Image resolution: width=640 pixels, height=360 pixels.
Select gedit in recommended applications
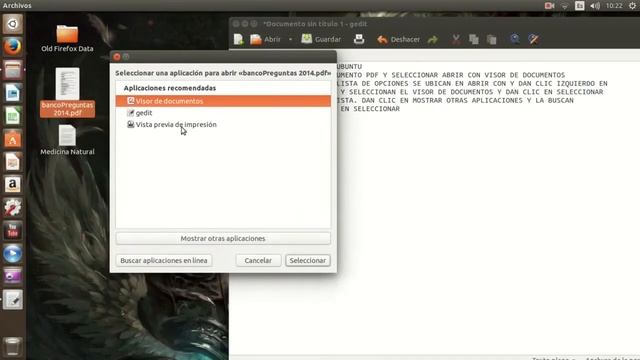tap(223, 113)
